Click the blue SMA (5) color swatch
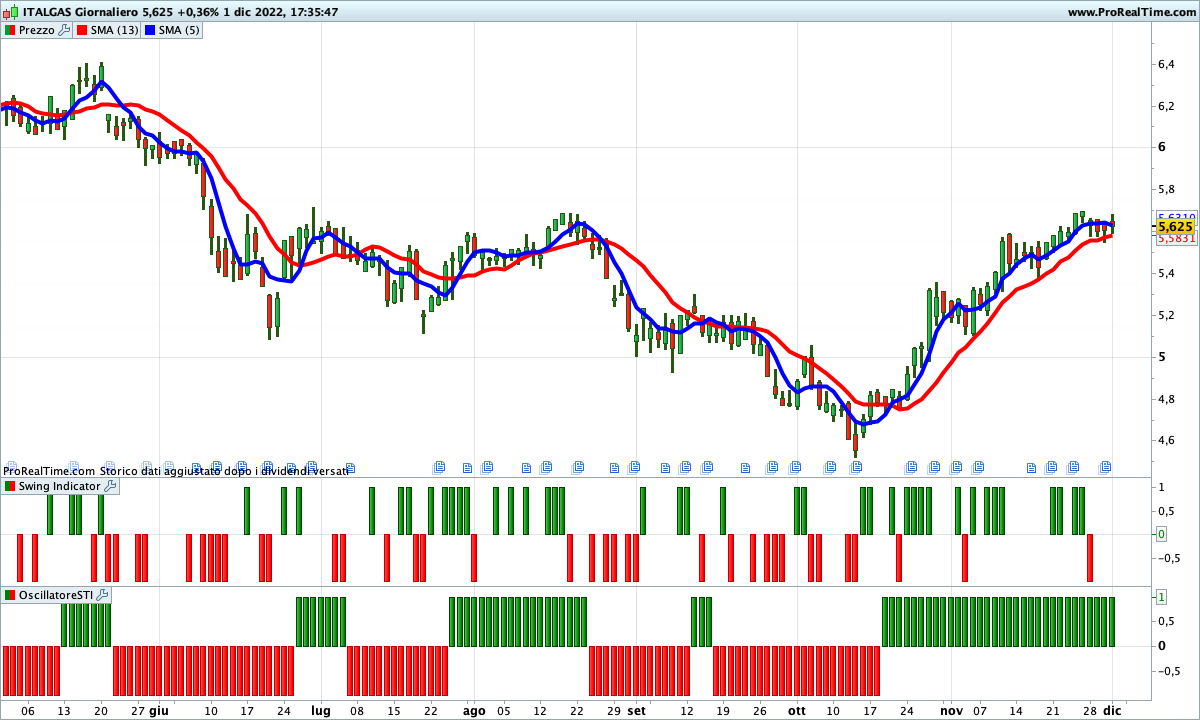 [x=151, y=30]
